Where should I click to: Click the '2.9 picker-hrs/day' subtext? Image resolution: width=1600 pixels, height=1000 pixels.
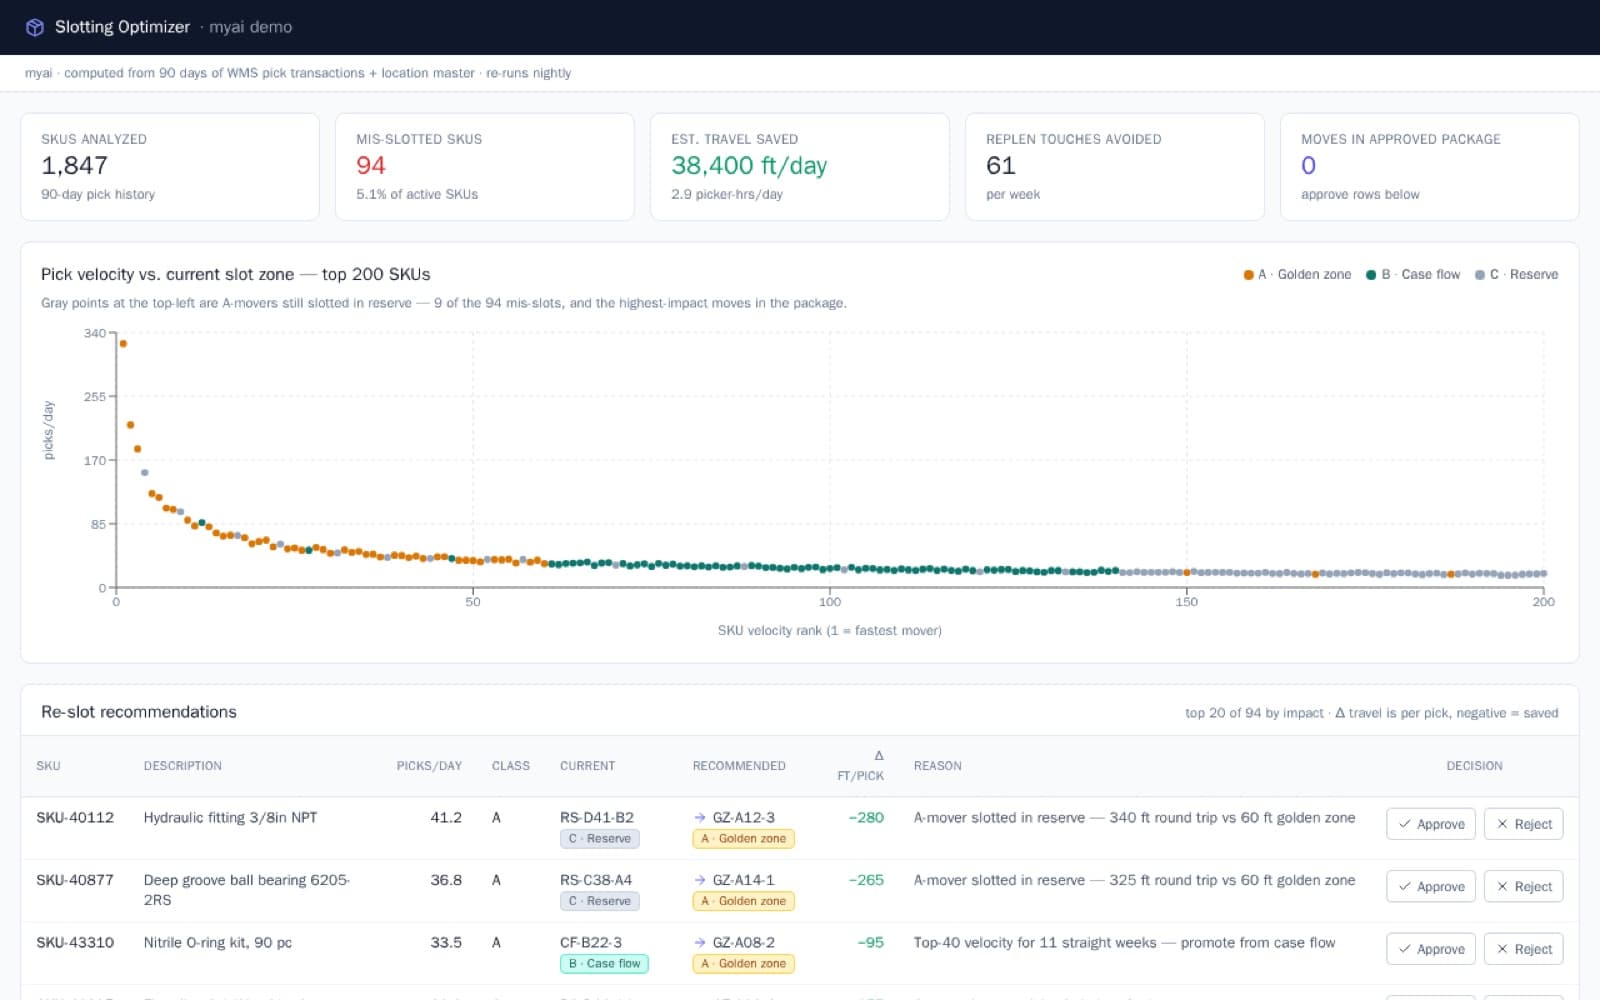tap(727, 194)
